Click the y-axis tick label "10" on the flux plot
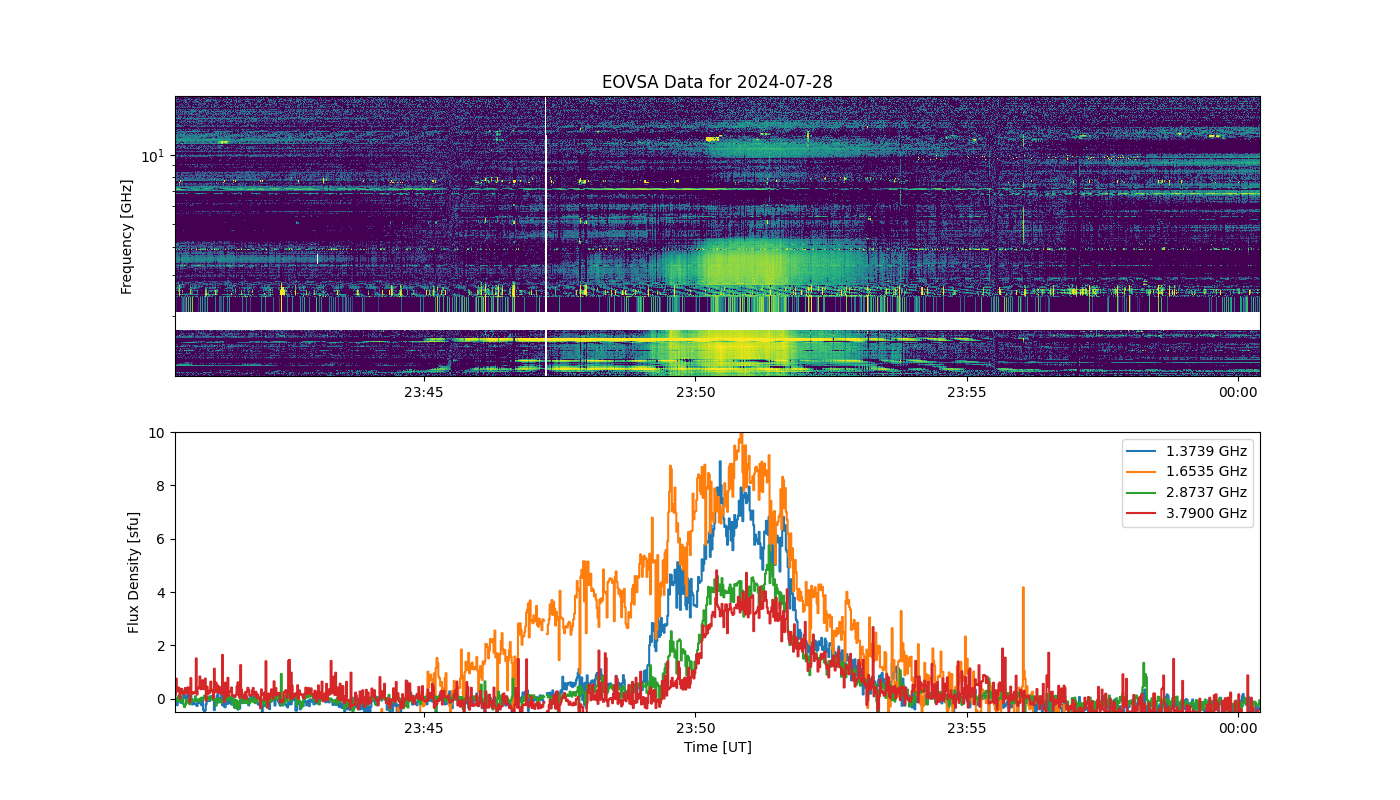This screenshot has height=800, width=1400. (157, 433)
